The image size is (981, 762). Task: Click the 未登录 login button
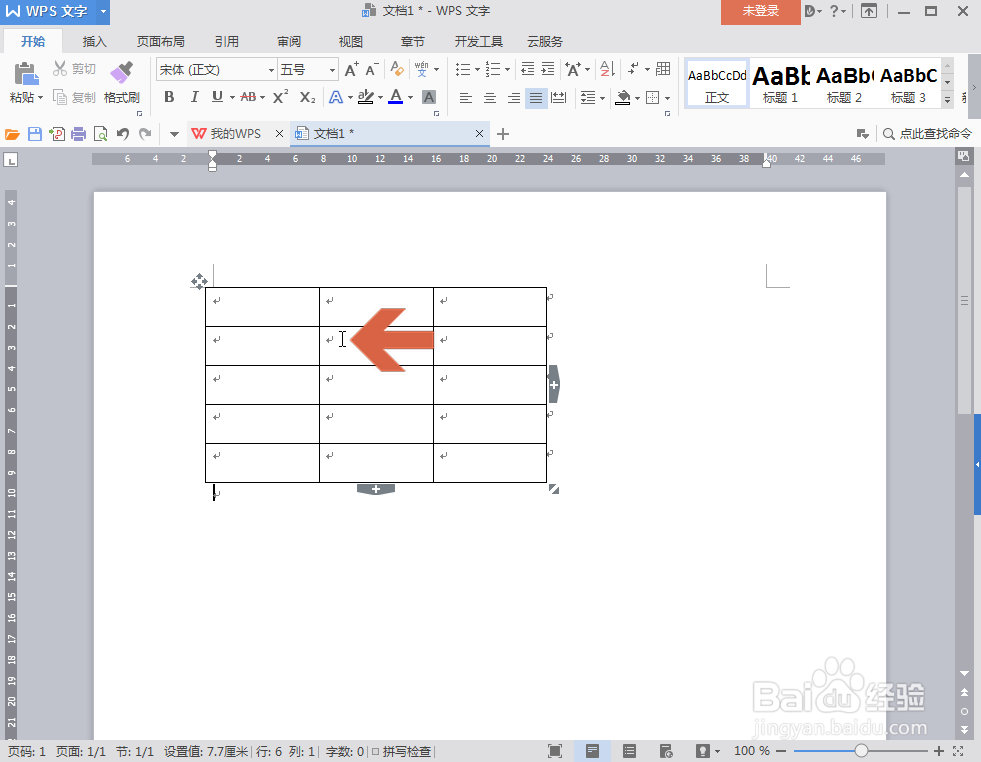pos(761,11)
